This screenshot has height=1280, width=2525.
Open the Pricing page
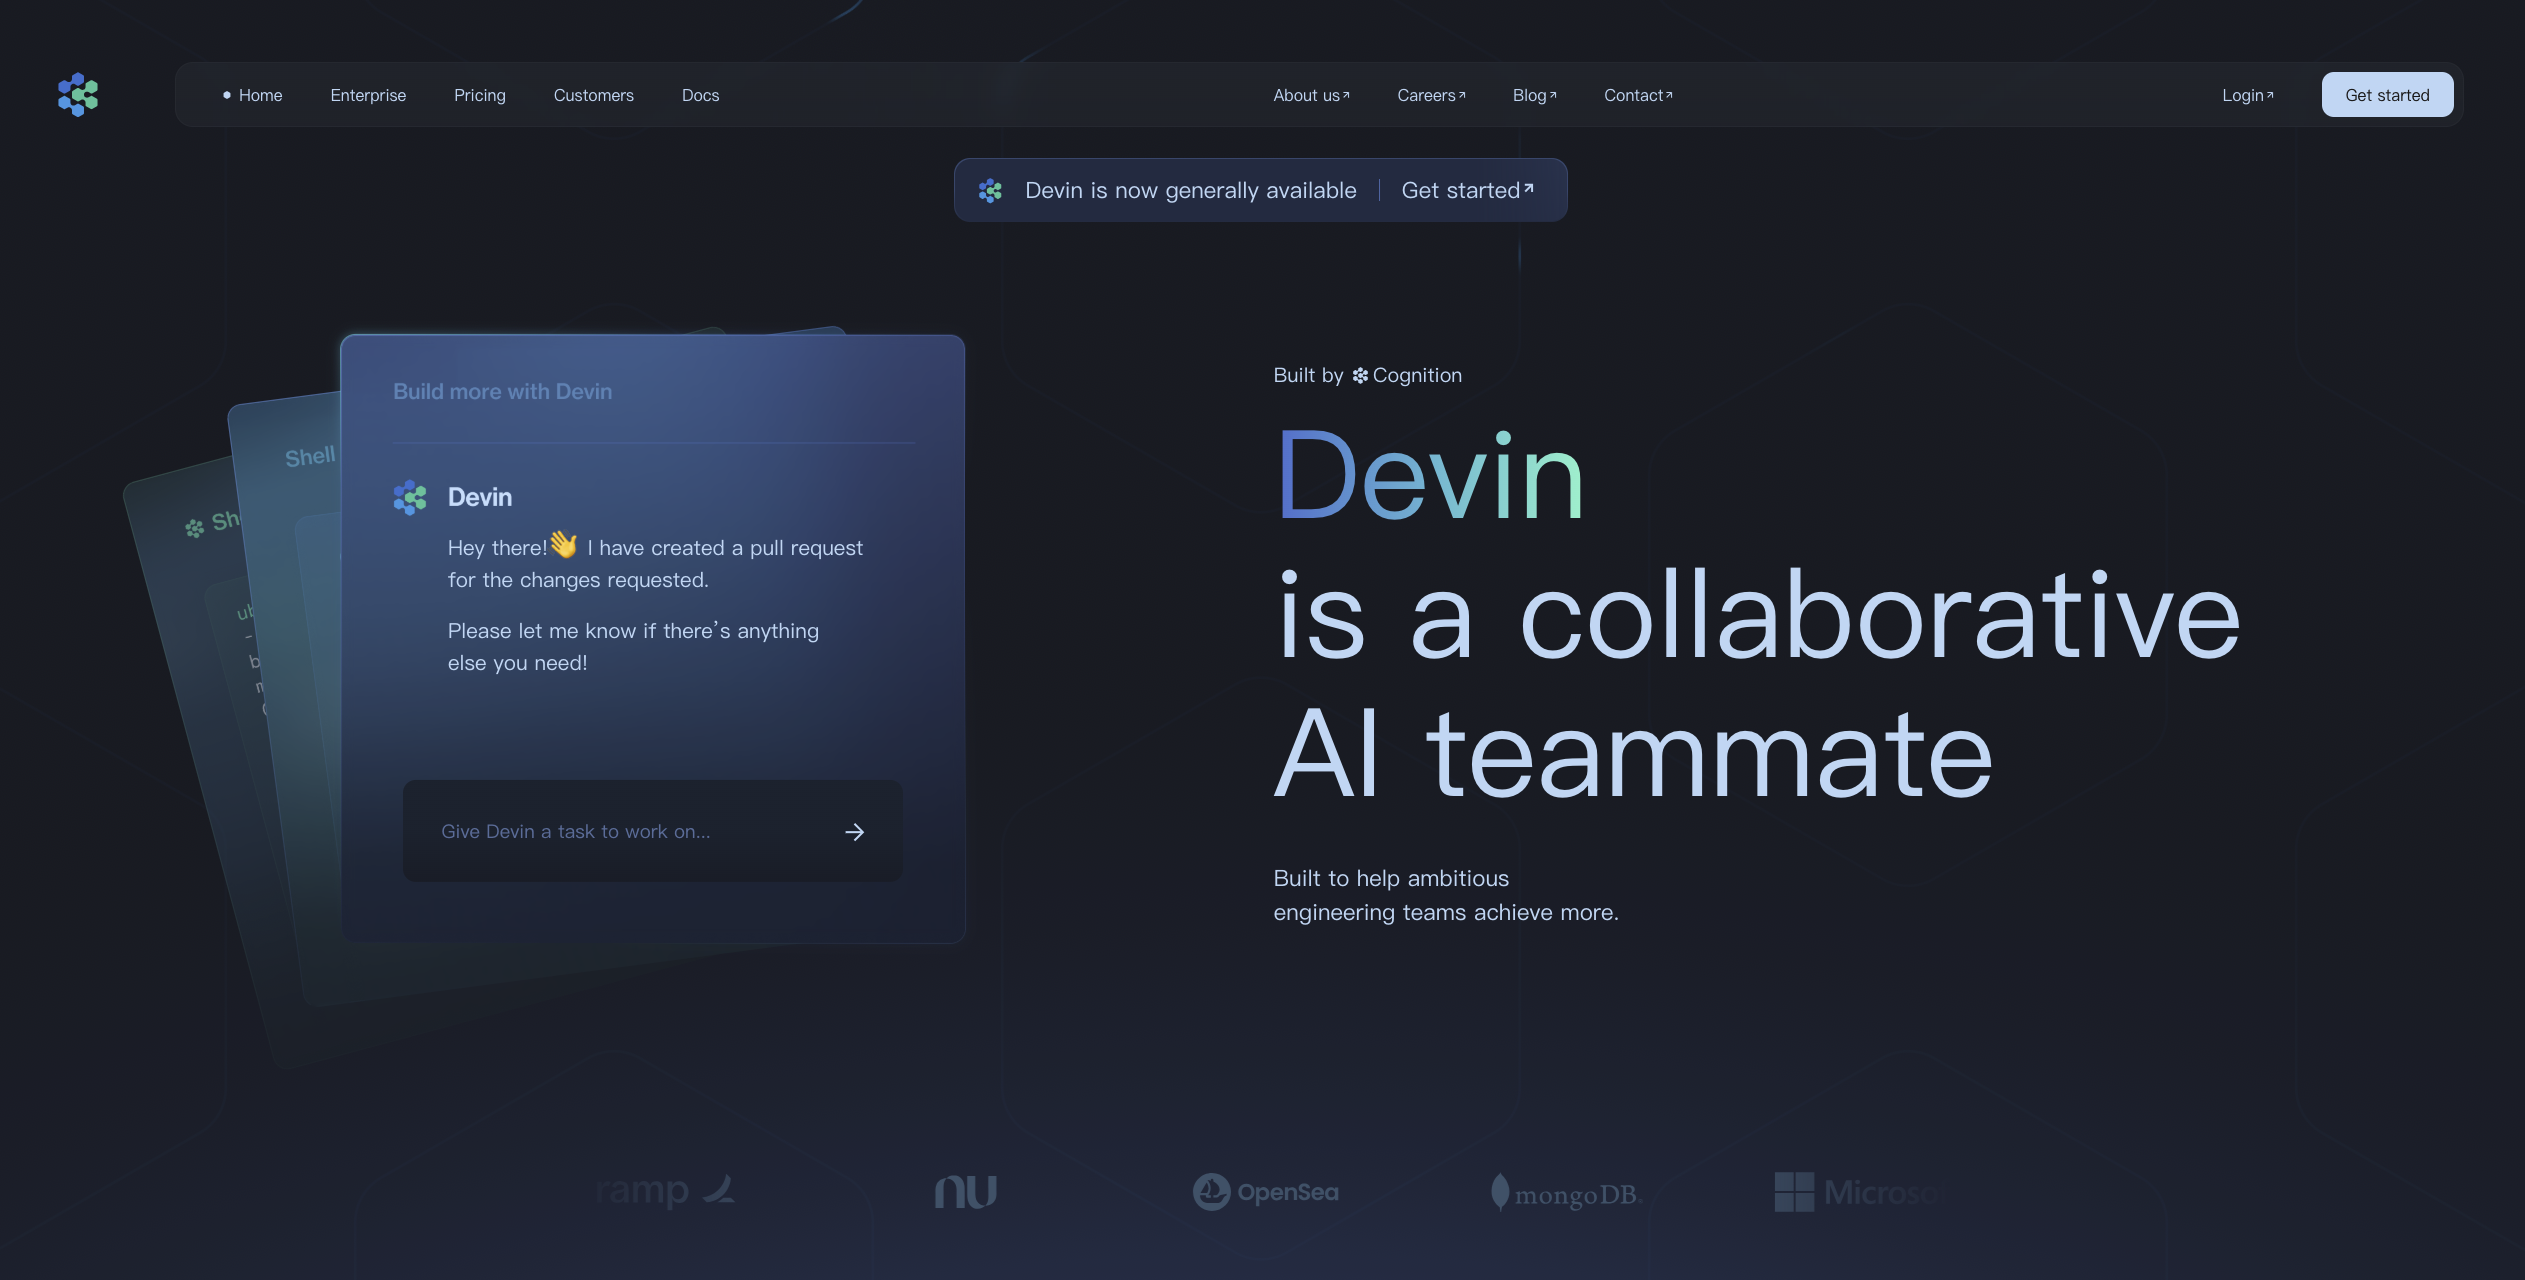(480, 95)
